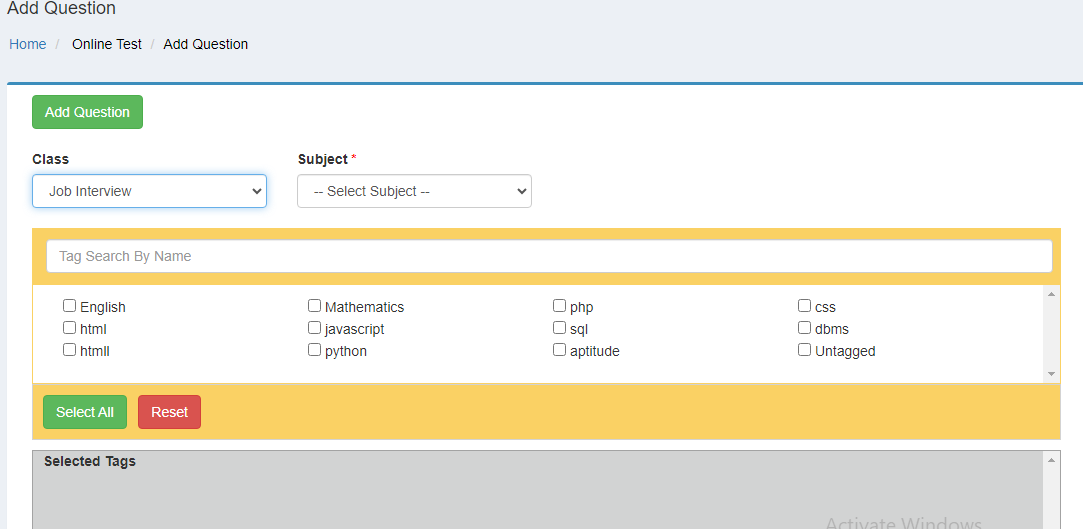
Task: Toggle the sql tag checkbox
Action: (x=560, y=328)
